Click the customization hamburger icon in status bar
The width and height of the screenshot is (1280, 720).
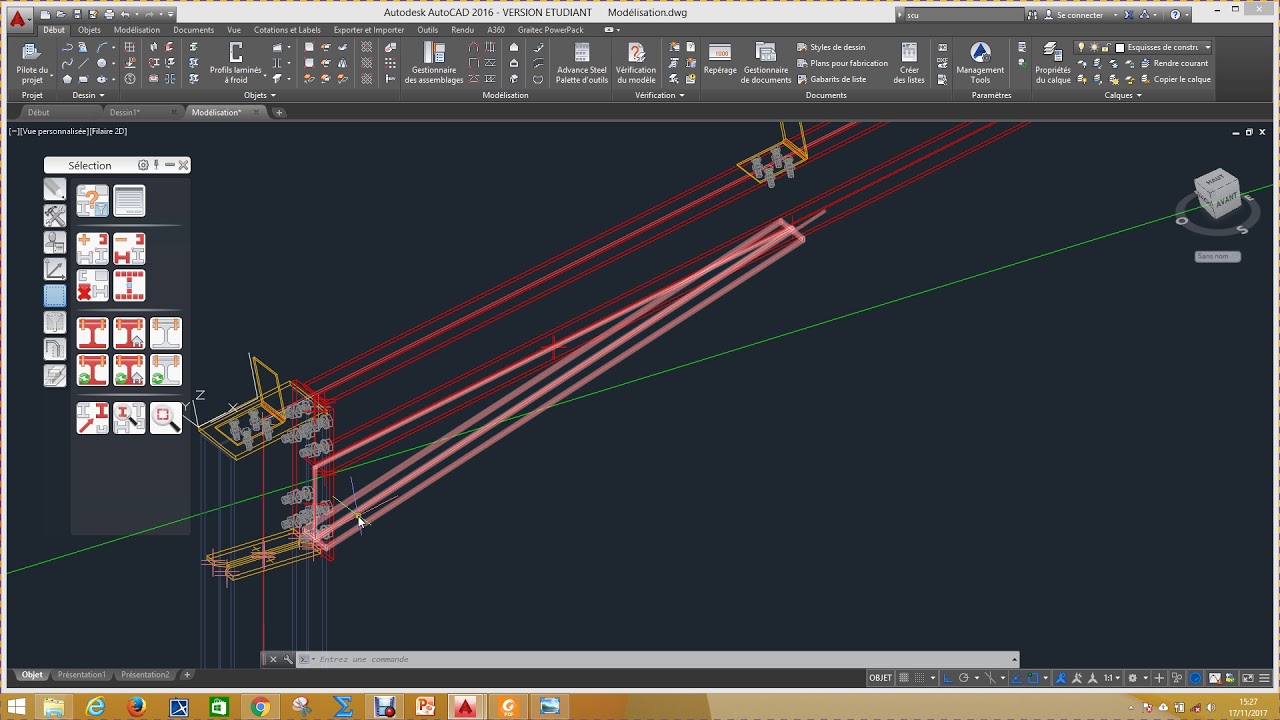coord(1262,677)
